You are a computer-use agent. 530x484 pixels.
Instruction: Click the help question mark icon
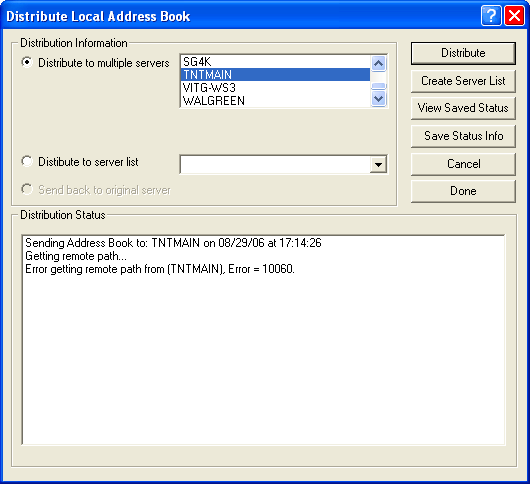(491, 16)
